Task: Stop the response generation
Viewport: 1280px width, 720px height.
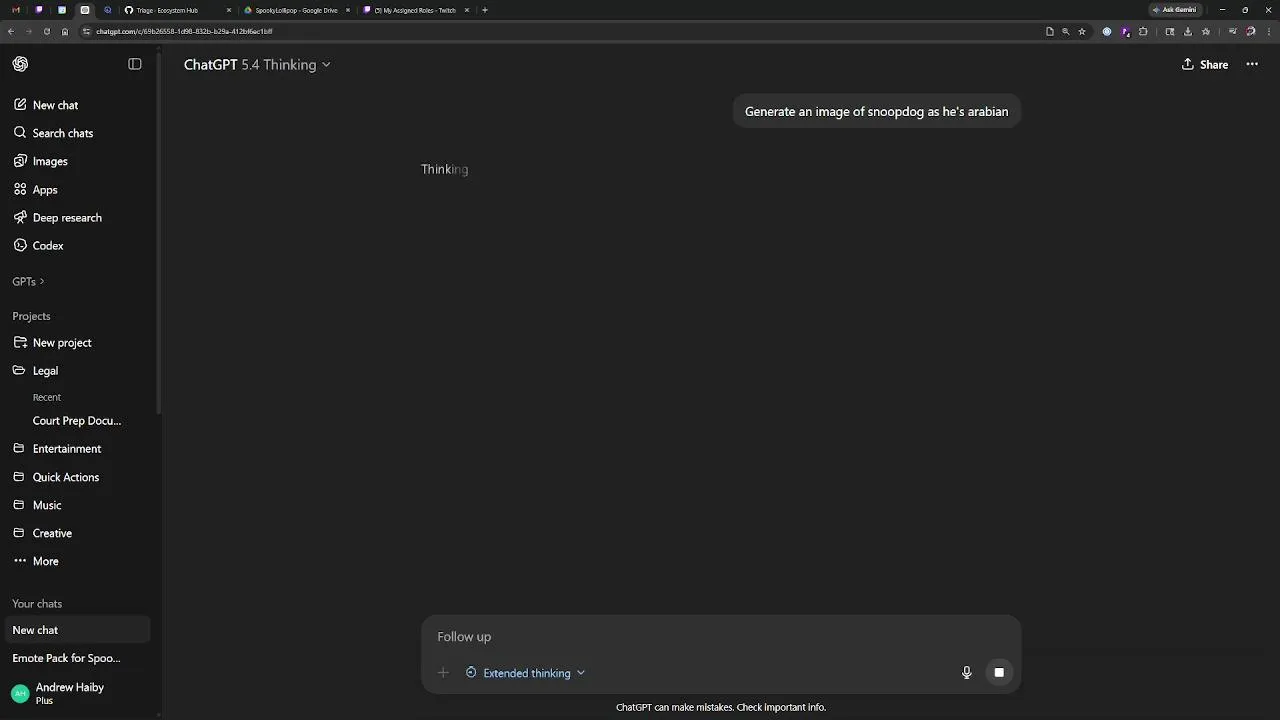Action: click(999, 673)
